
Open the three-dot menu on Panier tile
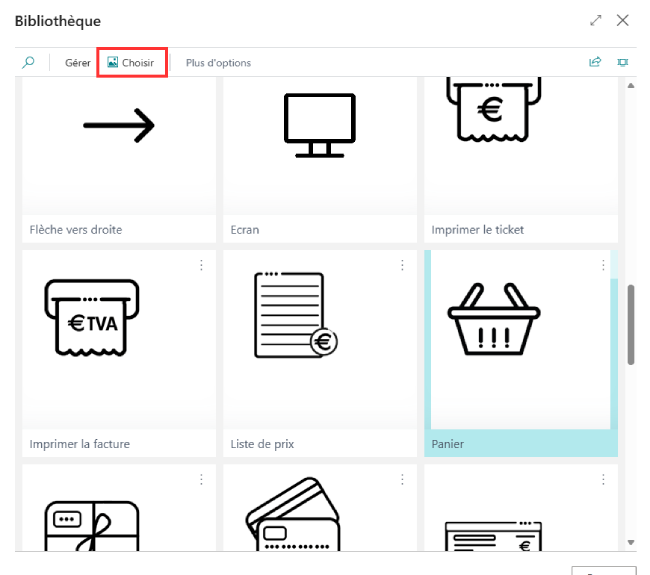pyautogui.click(x=603, y=265)
